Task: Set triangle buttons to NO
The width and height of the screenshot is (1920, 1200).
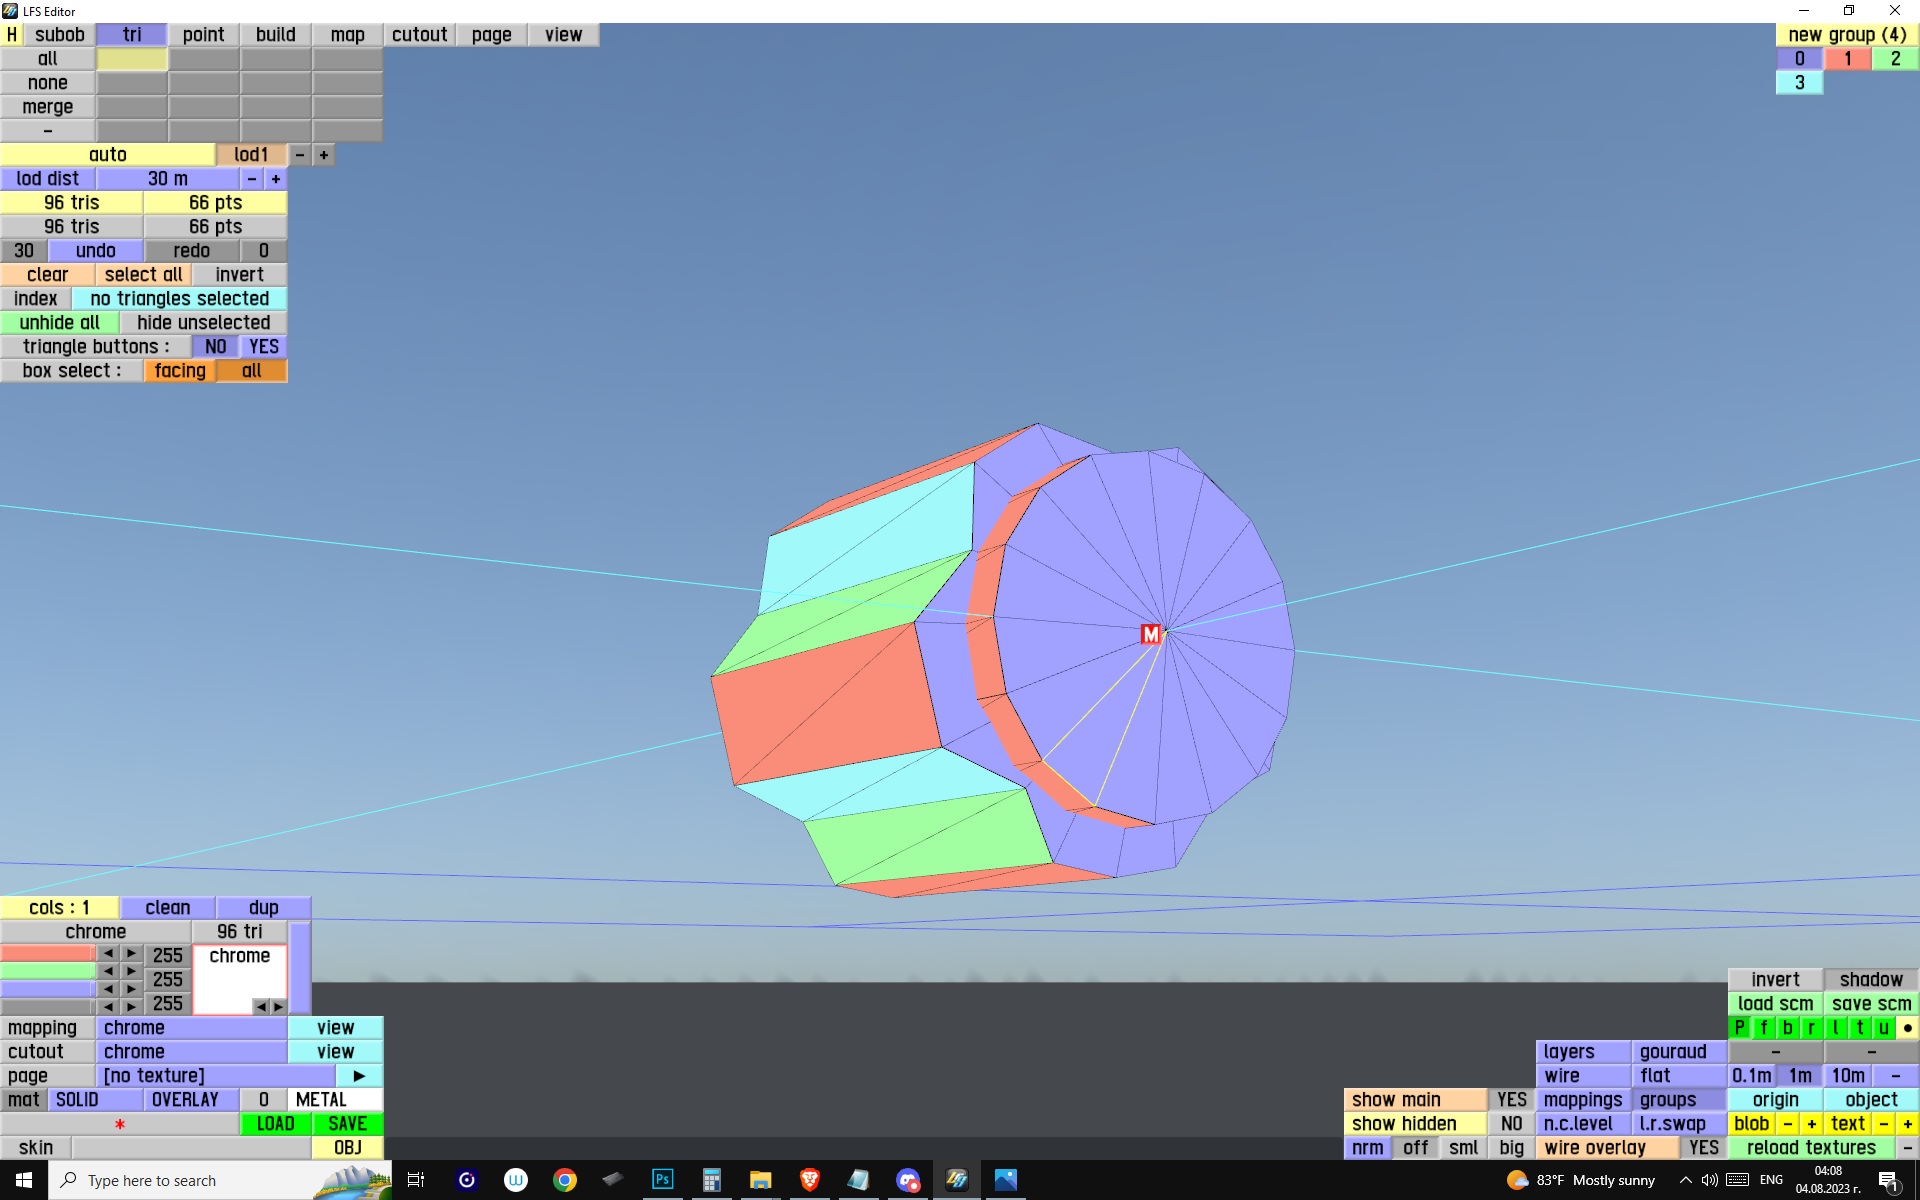Action: pyautogui.click(x=215, y=347)
